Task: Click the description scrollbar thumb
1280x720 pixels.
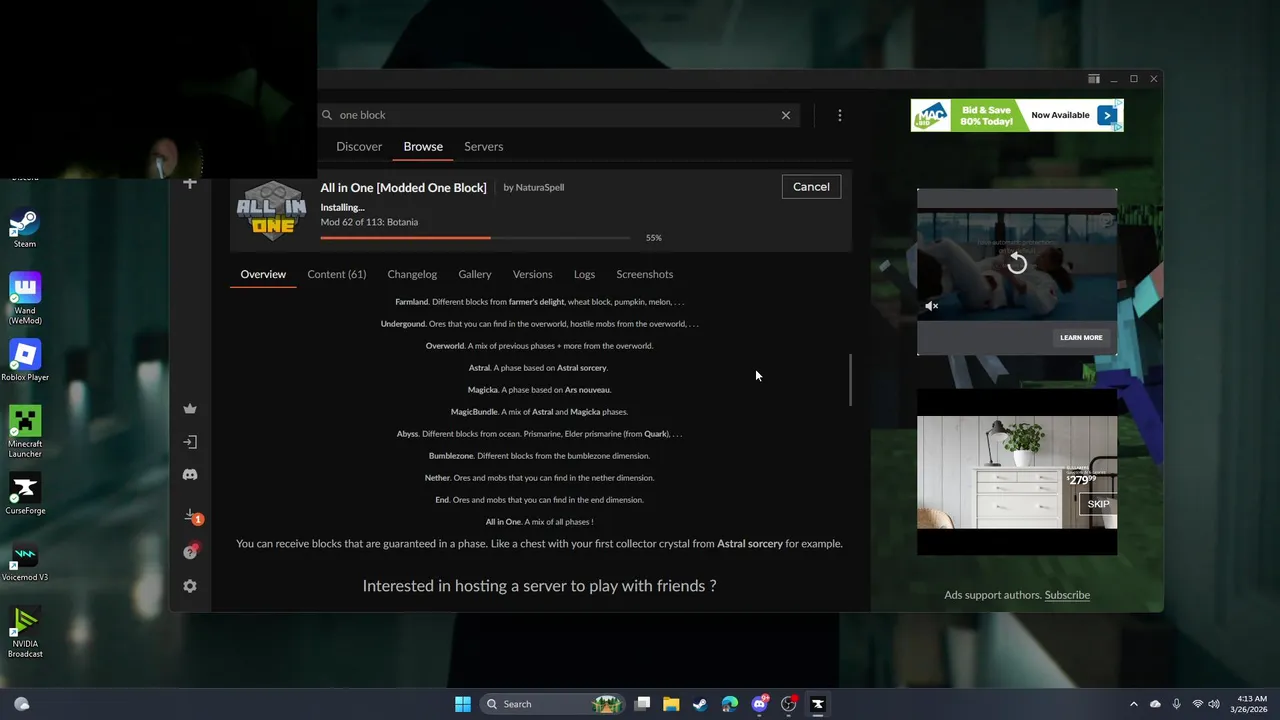Action: coord(851,380)
